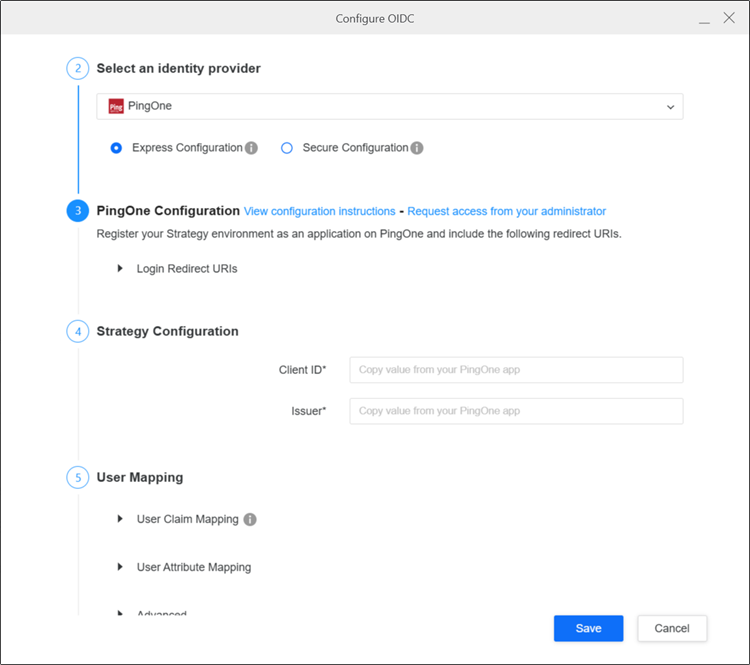The image size is (750, 665).
Task: Click the User Claim Mapping info icon
Action: point(250,520)
